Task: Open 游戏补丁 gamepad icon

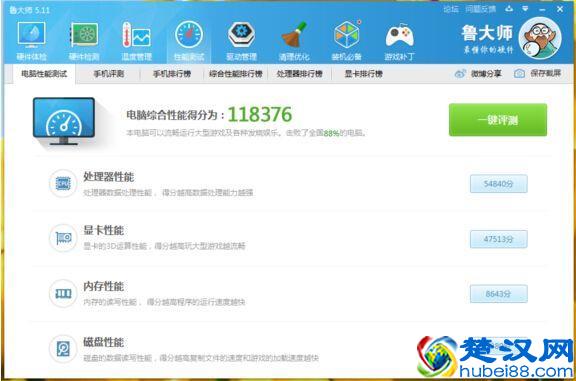Action: pyautogui.click(x=399, y=35)
